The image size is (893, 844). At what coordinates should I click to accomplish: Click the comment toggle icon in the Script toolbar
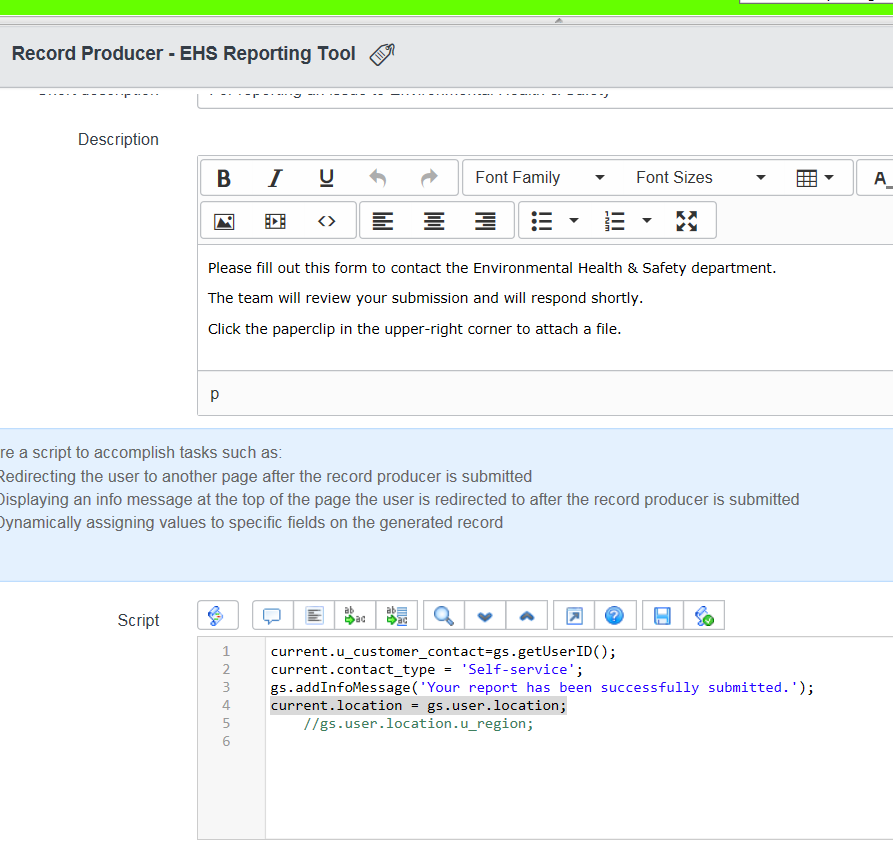click(x=271, y=615)
